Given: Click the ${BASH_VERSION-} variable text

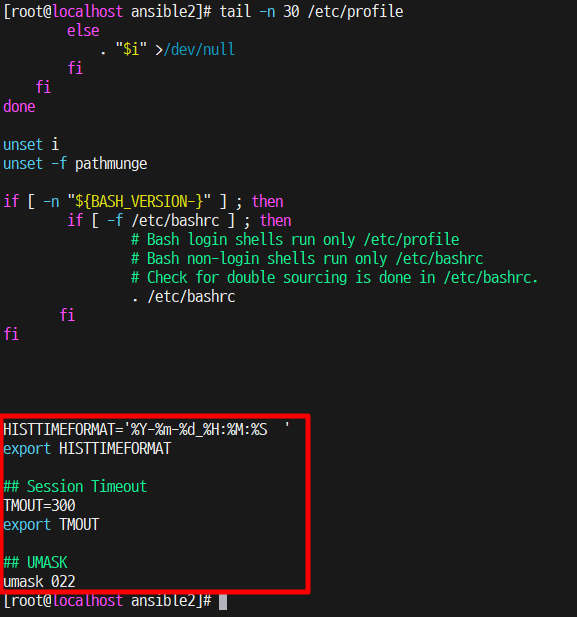Looking at the screenshot, I should 139,201.
